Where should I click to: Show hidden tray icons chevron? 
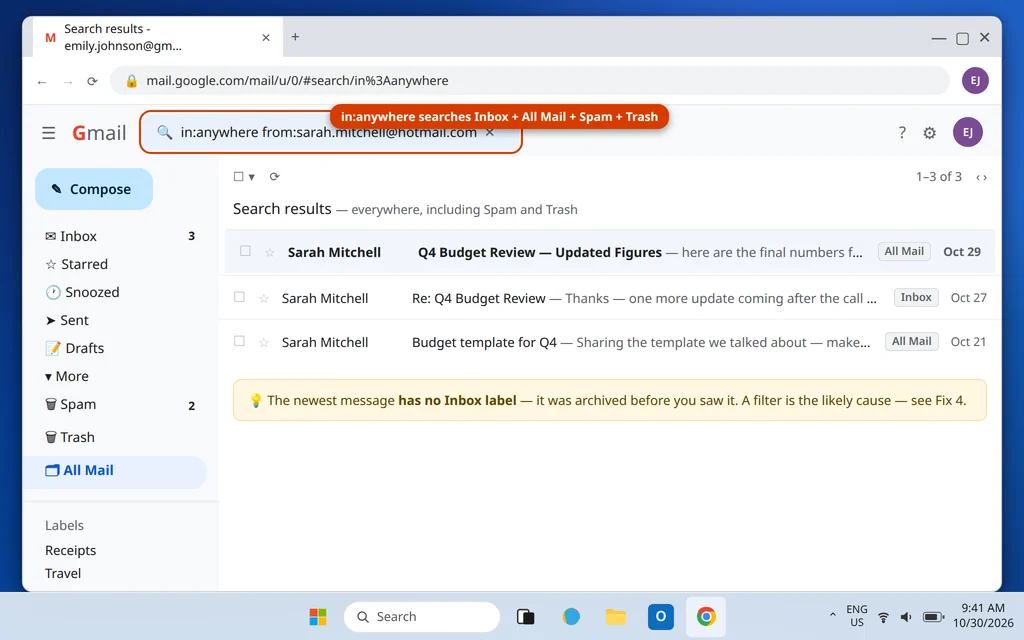pos(832,615)
